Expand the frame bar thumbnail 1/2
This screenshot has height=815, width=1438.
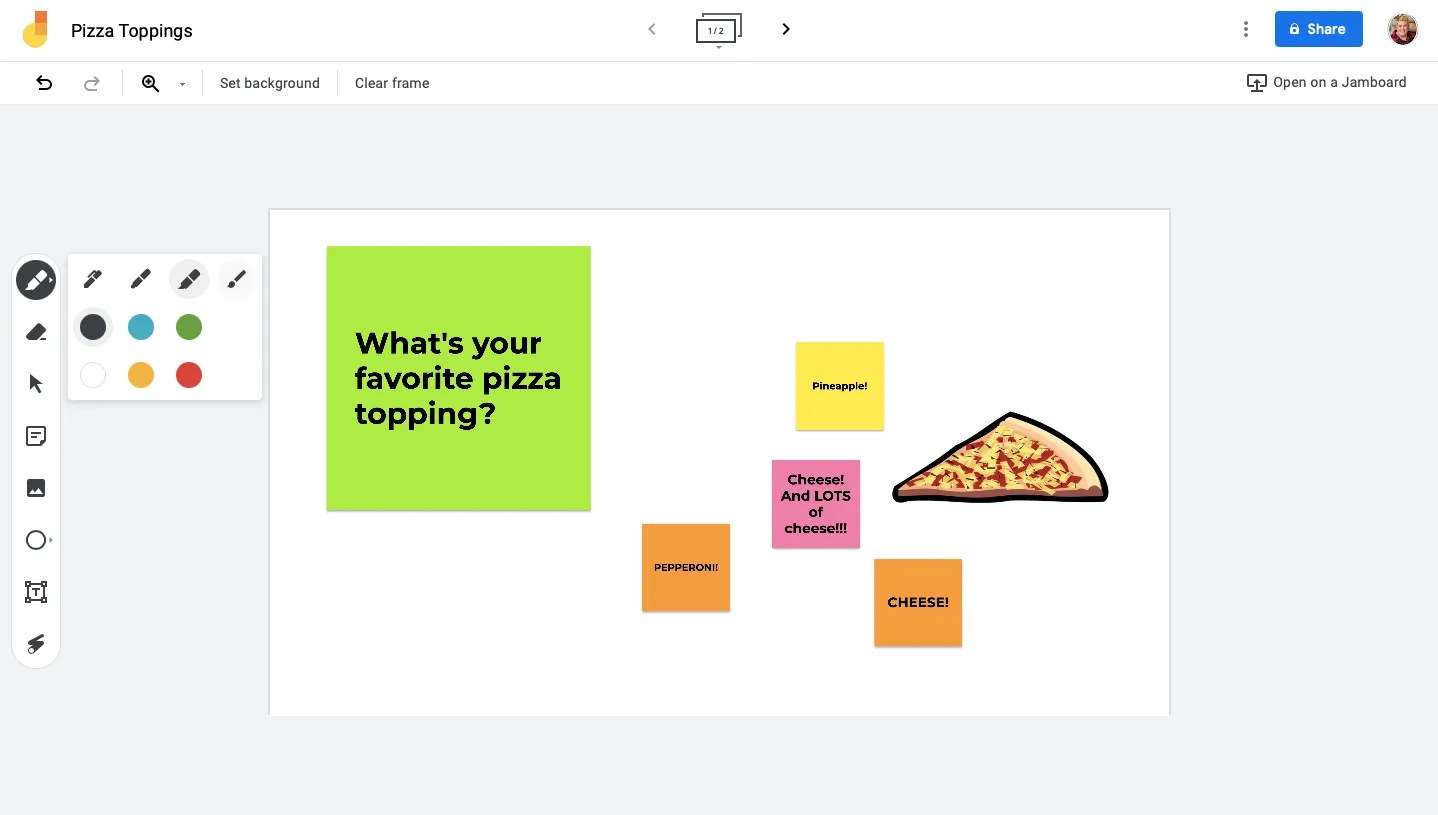tap(718, 31)
